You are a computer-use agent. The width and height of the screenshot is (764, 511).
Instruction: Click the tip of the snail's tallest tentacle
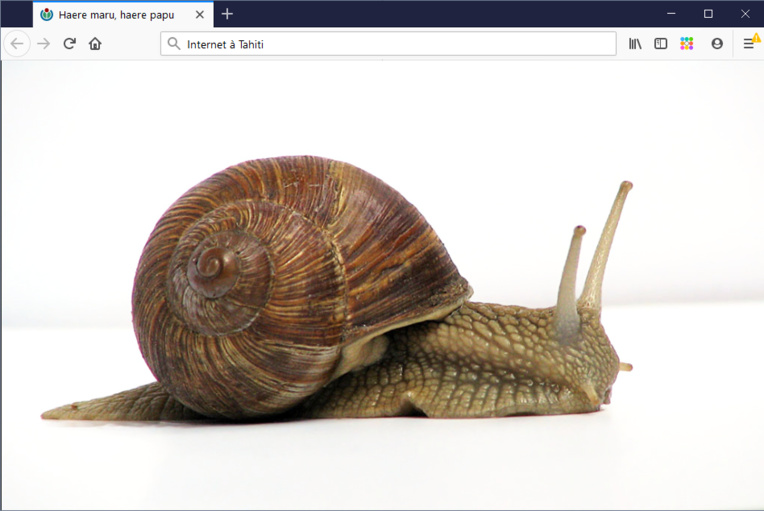pos(627,185)
